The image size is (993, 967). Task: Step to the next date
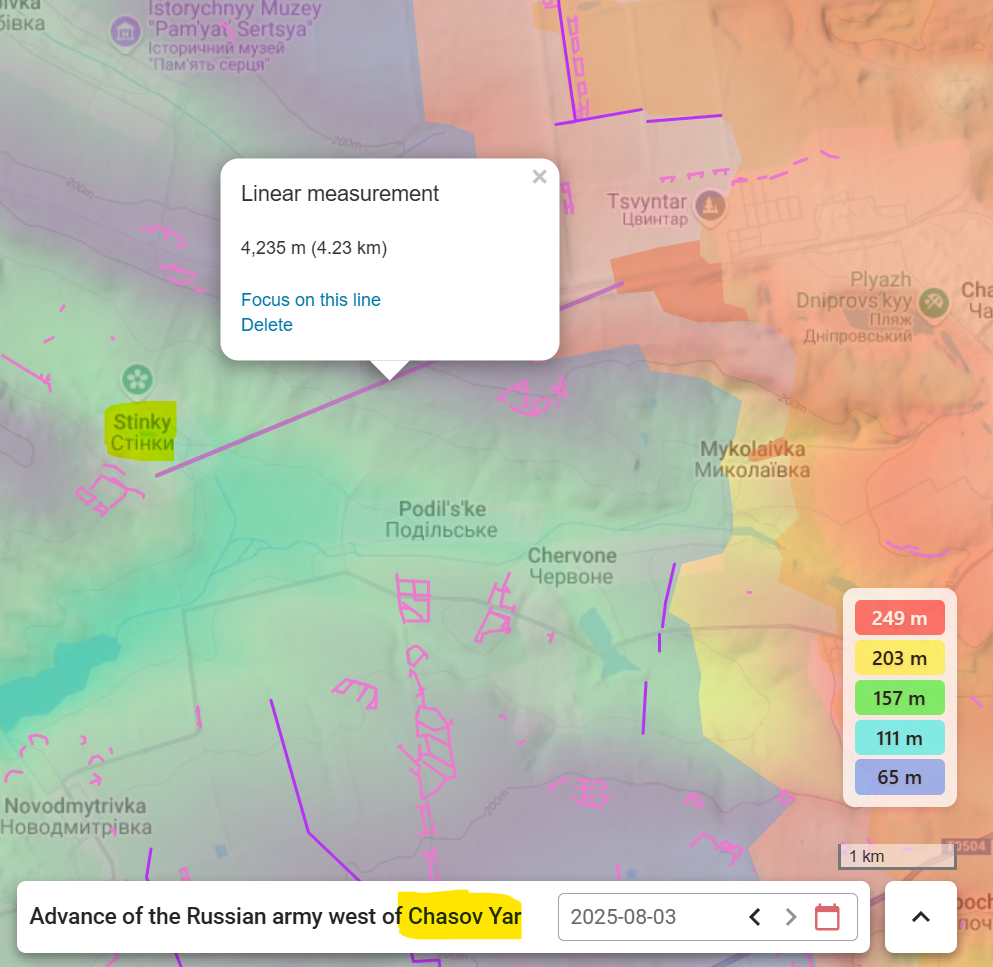pyautogui.click(x=790, y=916)
